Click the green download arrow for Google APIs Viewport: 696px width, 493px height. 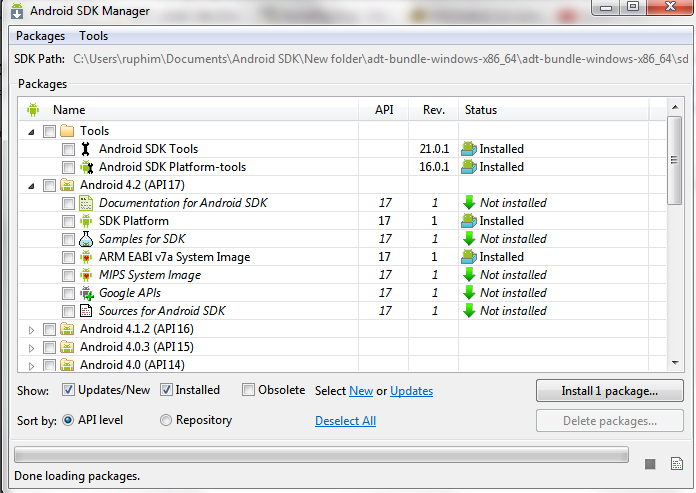469,293
